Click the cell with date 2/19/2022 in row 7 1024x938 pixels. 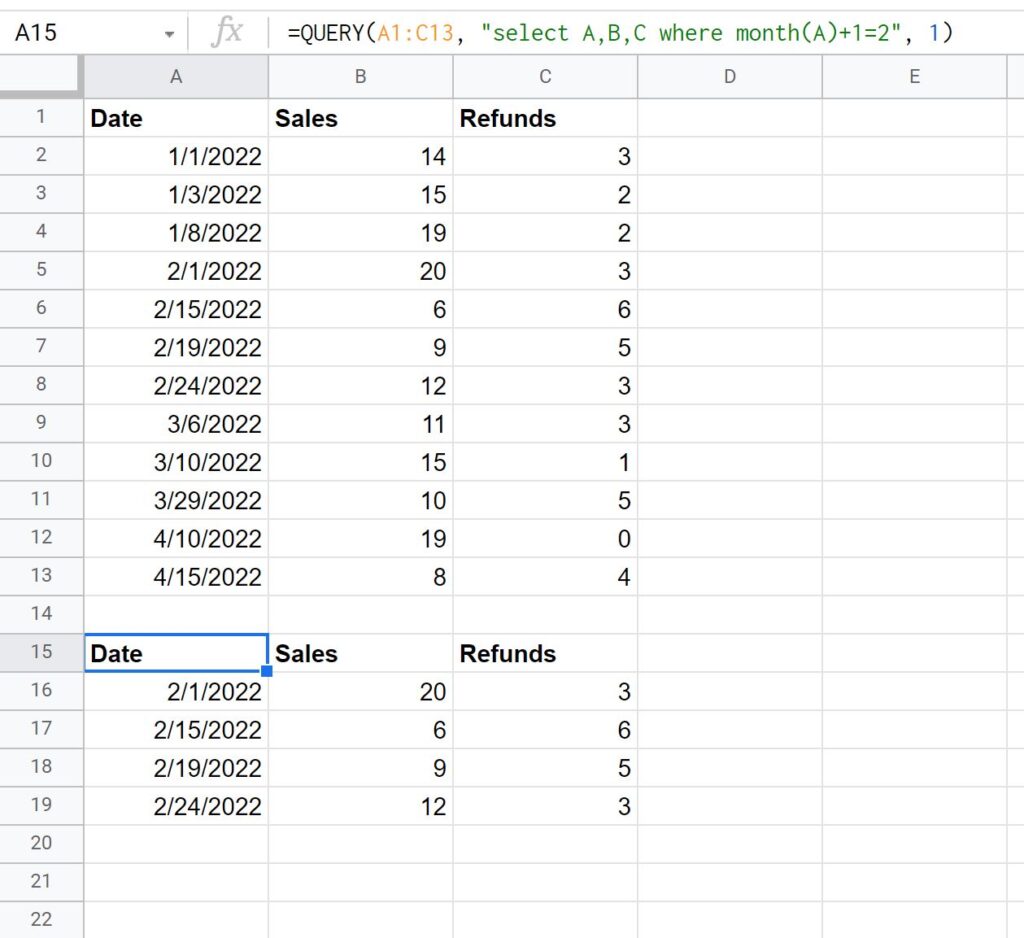[x=176, y=348]
